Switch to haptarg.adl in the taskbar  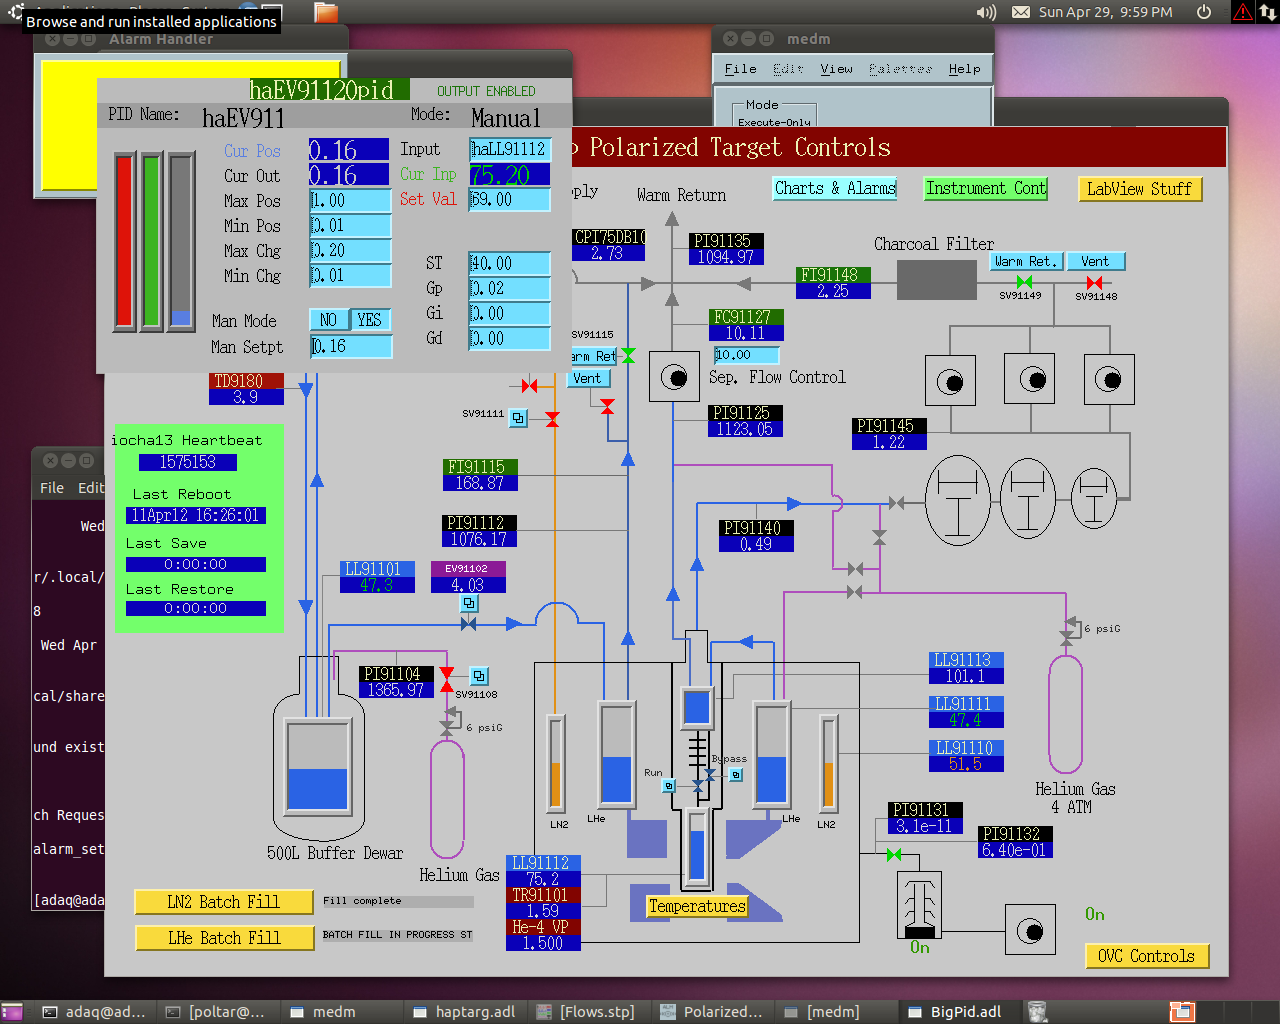465,1012
